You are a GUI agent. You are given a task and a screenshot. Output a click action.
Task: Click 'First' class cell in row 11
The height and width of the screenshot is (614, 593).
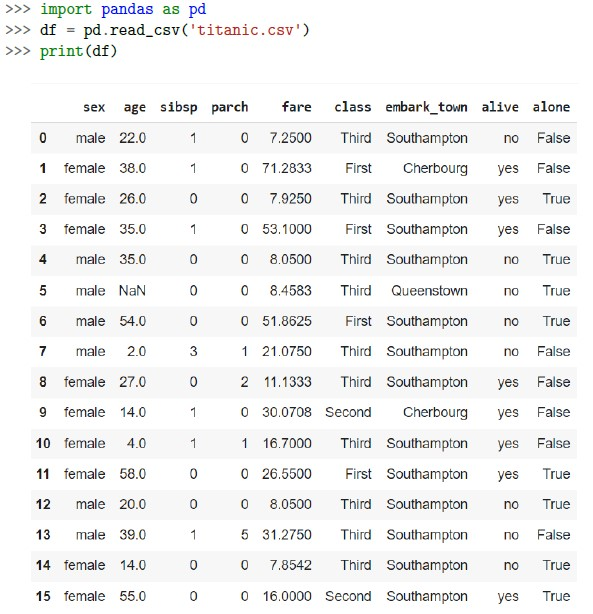[358, 474]
